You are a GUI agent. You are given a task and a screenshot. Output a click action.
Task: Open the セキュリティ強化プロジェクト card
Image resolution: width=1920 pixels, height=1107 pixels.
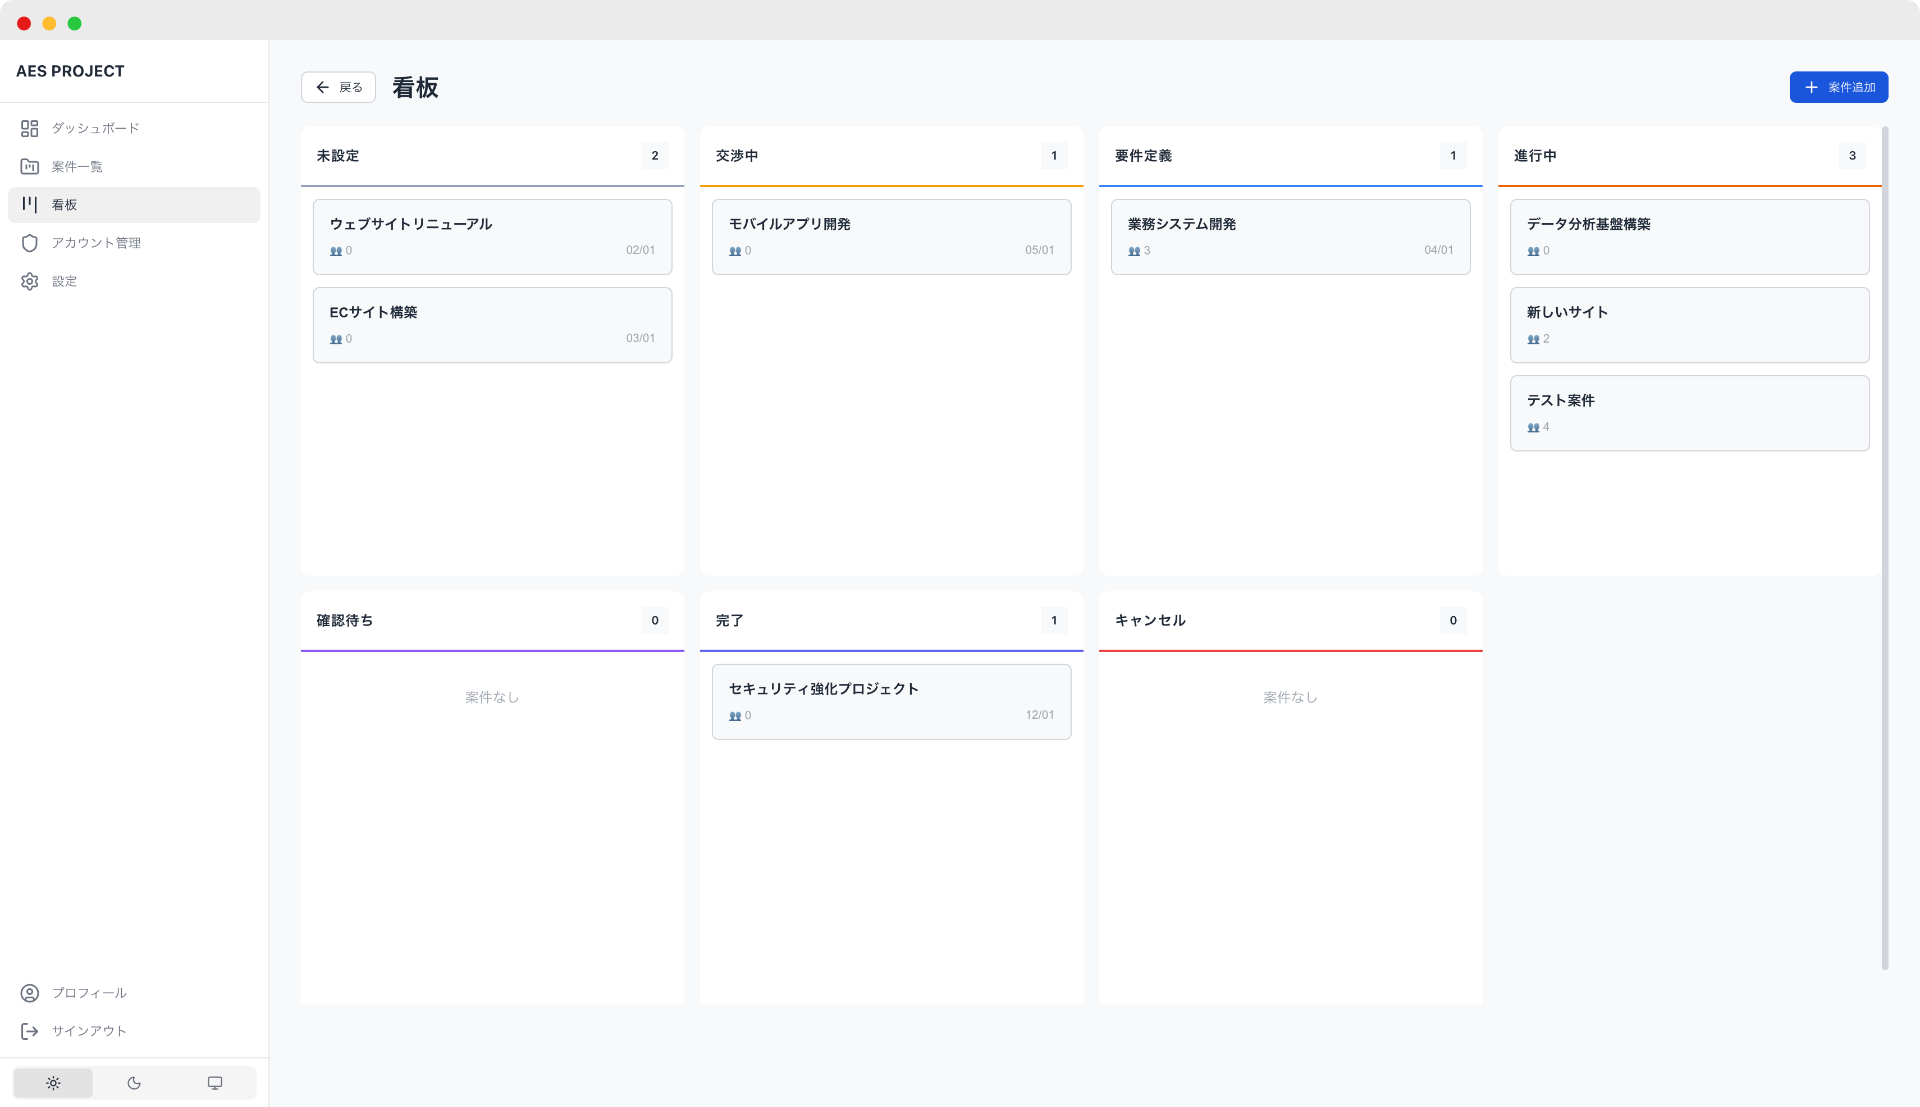click(x=891, y=701)
